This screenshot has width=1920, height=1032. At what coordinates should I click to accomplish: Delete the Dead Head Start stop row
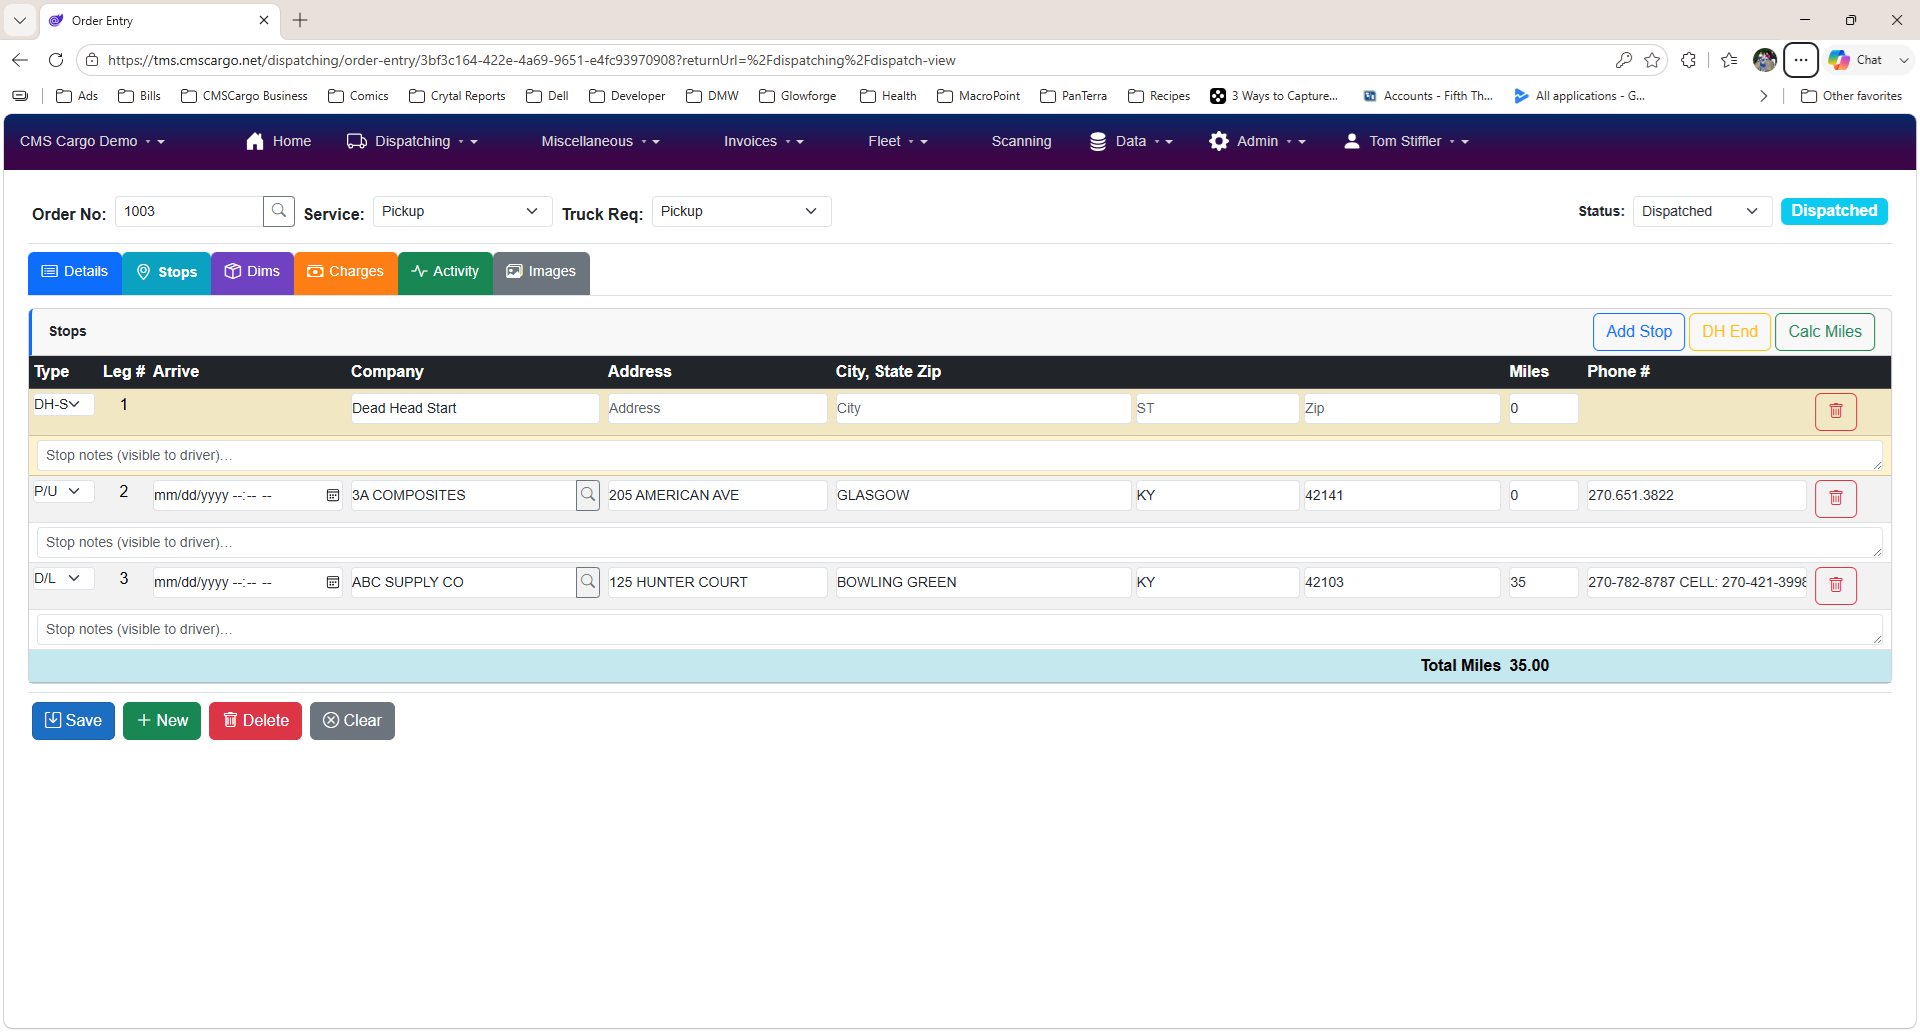point(1835,411)
